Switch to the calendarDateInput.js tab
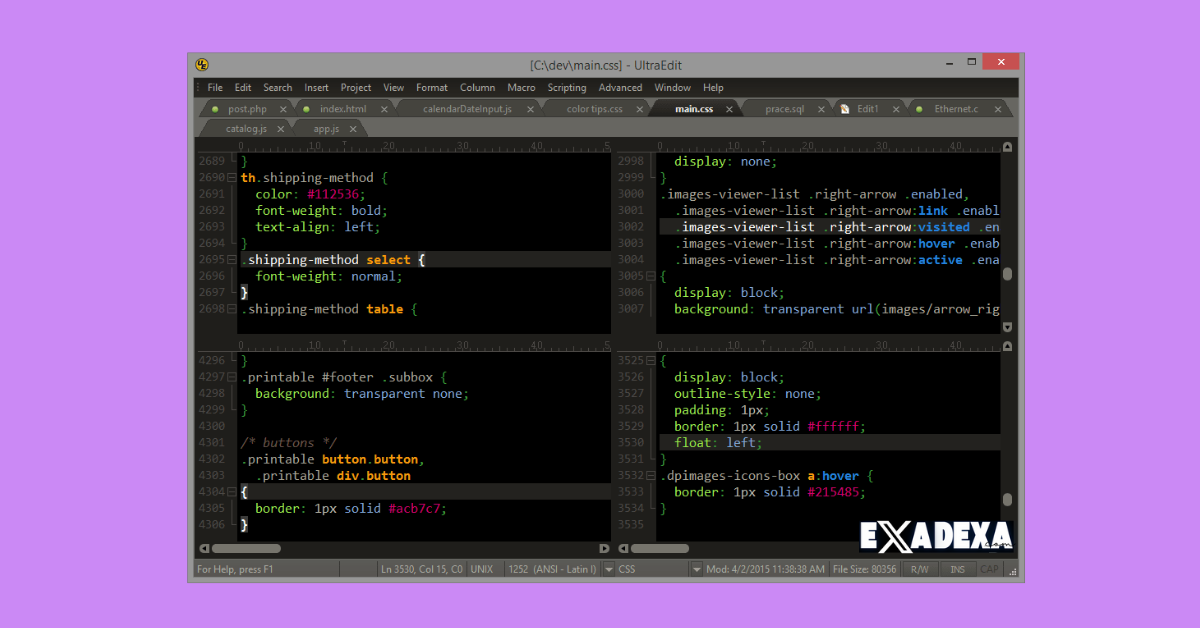 467,109
